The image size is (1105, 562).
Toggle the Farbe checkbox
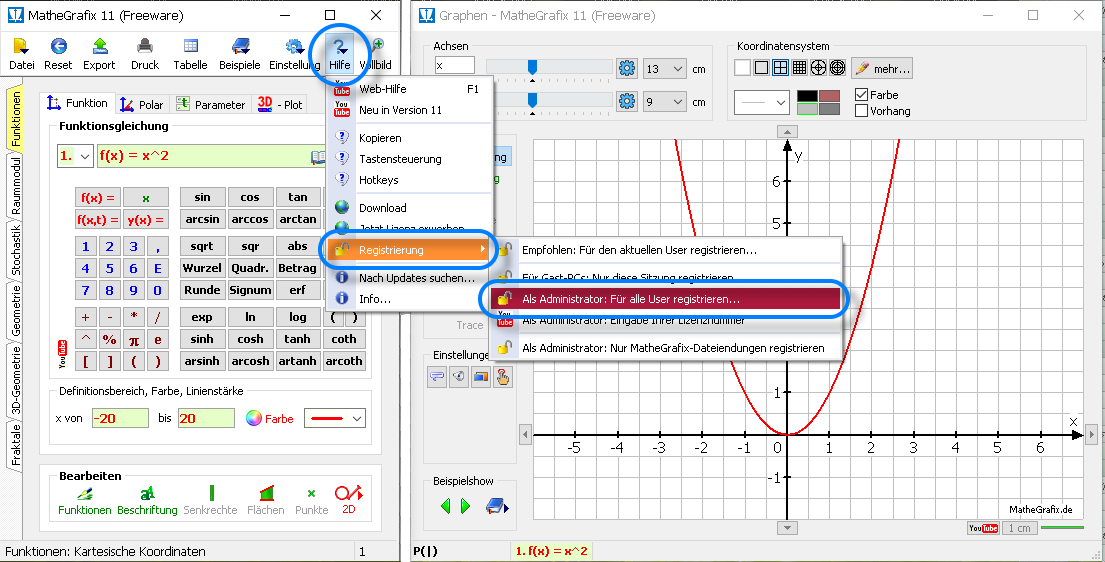point(860,94)
